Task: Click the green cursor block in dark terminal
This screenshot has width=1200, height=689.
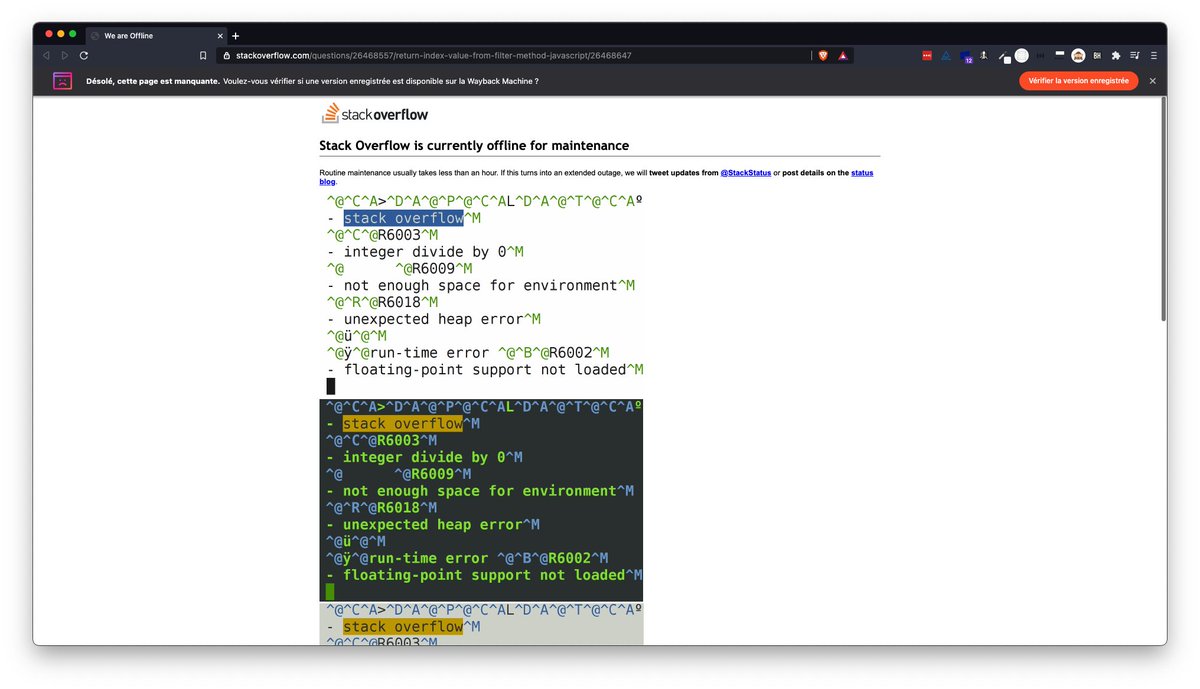Action: pyautogui.click(x=330, y=592)
